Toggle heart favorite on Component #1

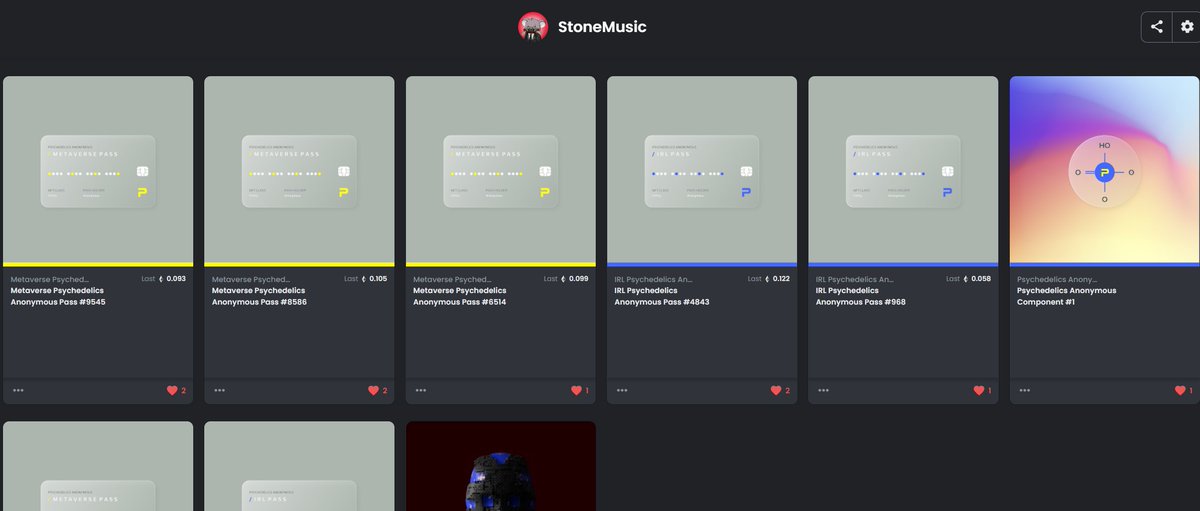tap(1179, 390)
